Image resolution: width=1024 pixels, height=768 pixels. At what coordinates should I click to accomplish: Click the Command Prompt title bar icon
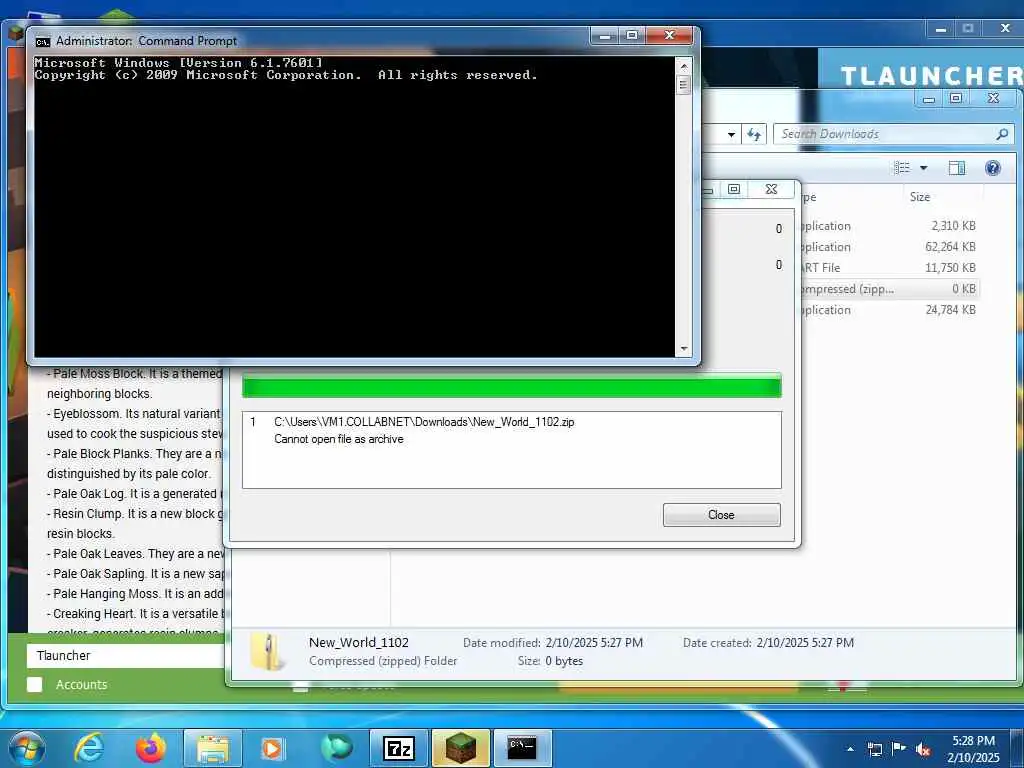[x=42, y=41]
